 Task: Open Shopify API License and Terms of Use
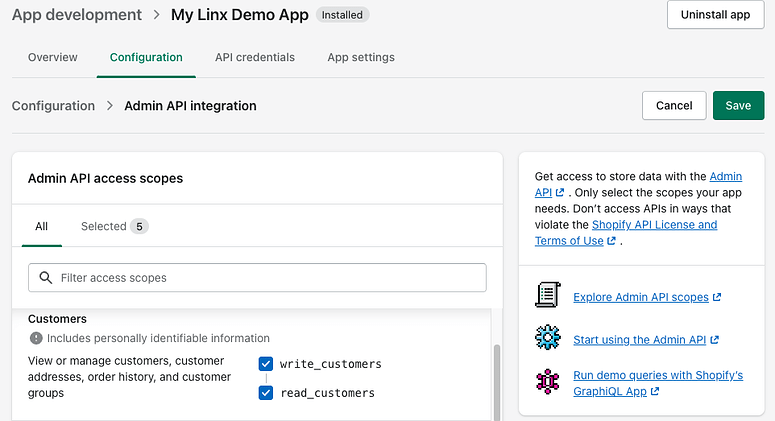click(626, 233)
